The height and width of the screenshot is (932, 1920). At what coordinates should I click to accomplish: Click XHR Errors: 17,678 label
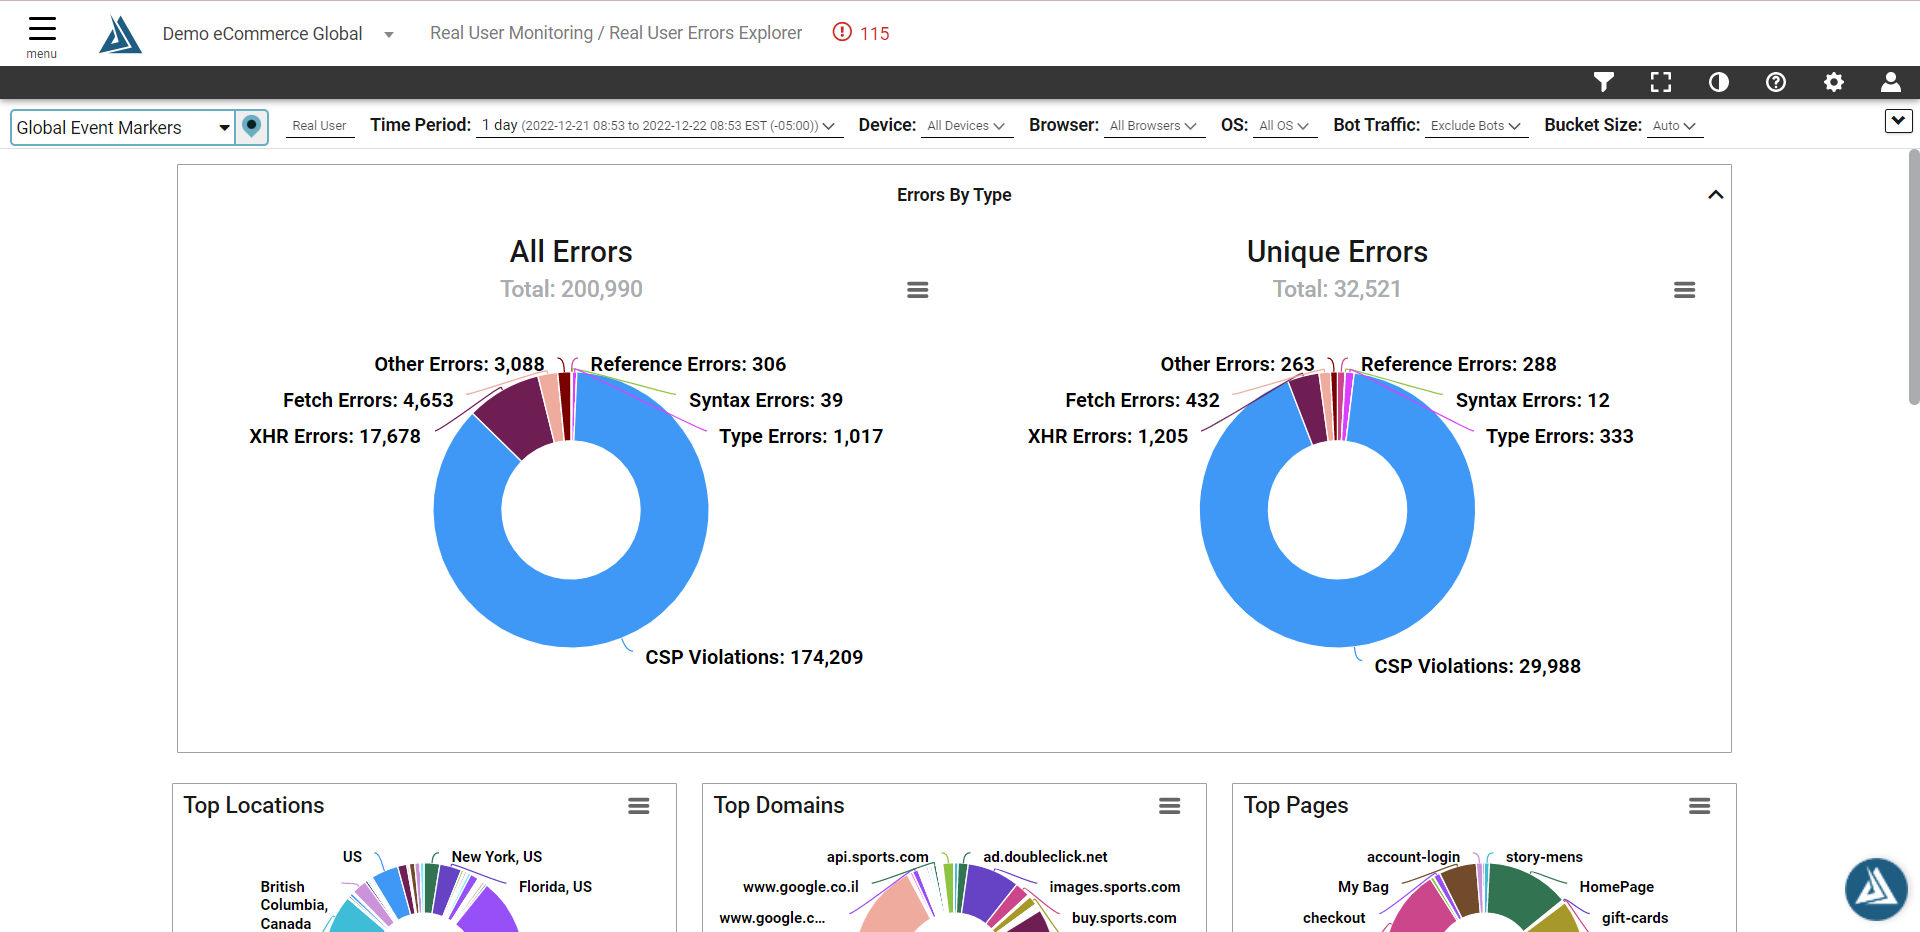(x=335, y=436)
